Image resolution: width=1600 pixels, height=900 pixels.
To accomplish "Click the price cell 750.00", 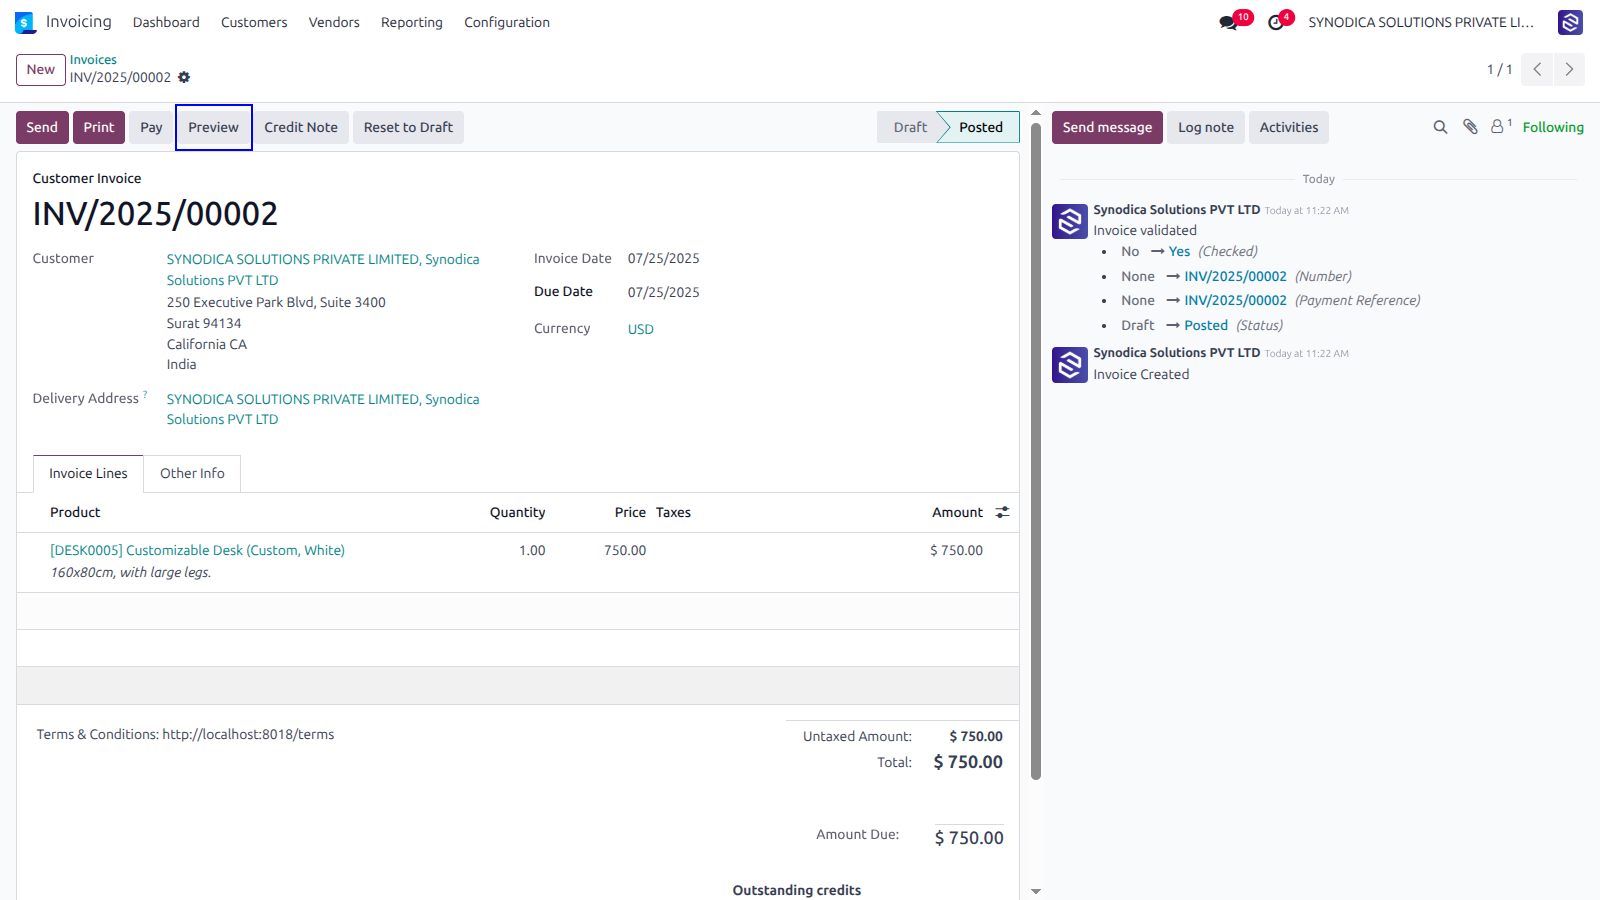I will pyautogui.click(x=625, y=550).
